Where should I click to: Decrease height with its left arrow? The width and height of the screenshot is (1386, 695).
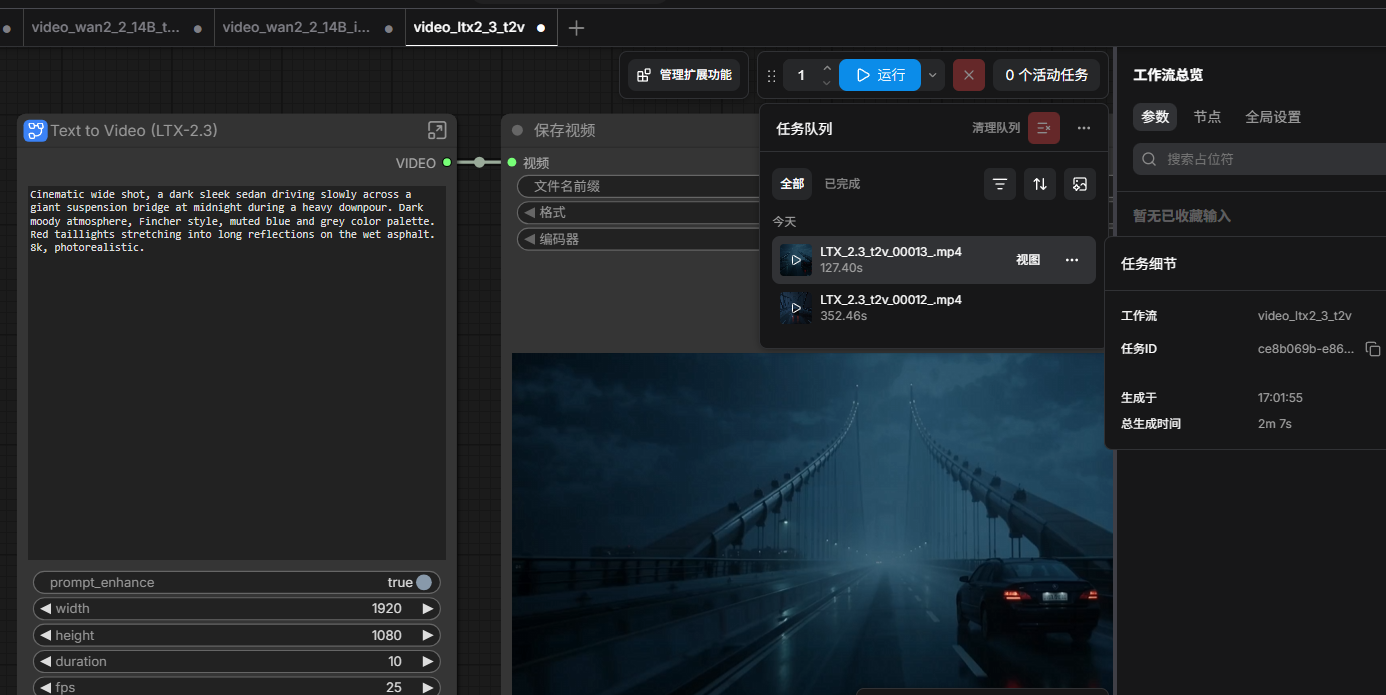point(44,635)
